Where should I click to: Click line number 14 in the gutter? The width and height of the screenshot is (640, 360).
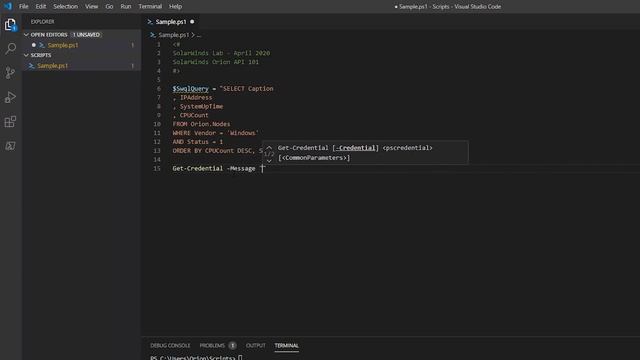157,160
